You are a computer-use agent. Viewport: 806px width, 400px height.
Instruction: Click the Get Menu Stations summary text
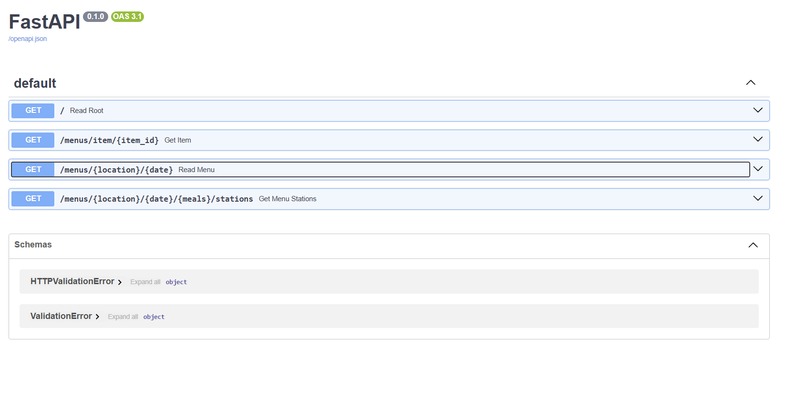point(287,198)
